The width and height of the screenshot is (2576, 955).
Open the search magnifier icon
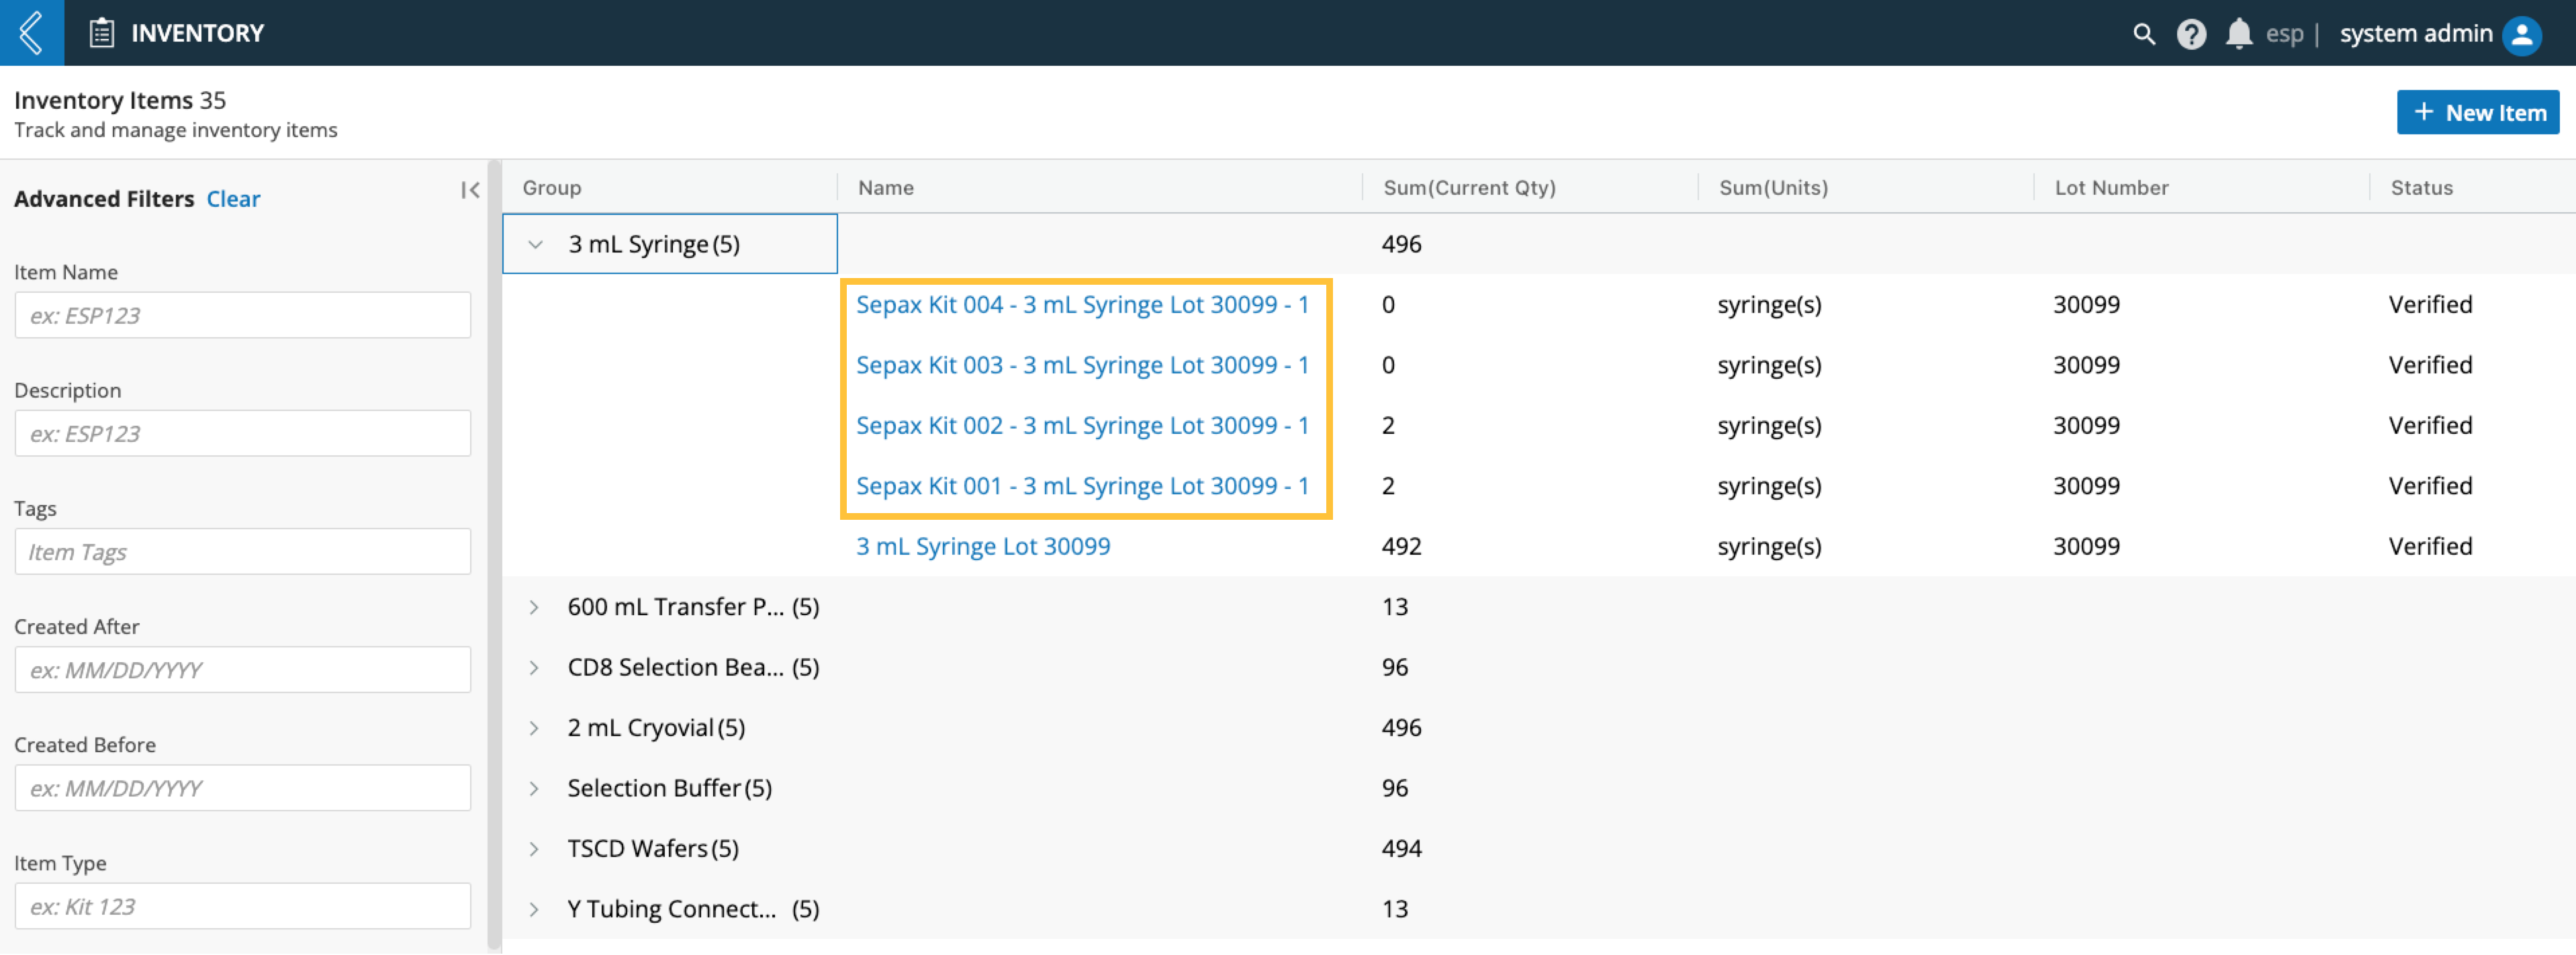click(2143, 34)
